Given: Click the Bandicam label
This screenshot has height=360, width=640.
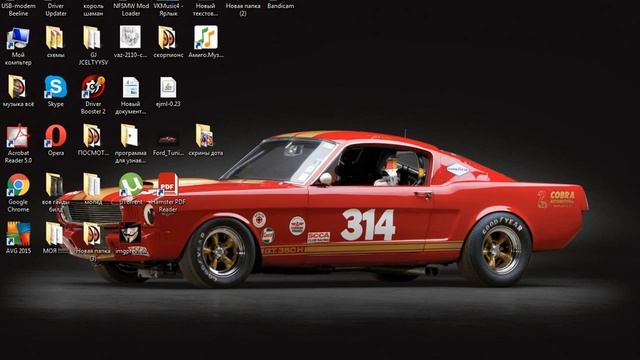Looking at the screenshot, I should tap(280, 6).
